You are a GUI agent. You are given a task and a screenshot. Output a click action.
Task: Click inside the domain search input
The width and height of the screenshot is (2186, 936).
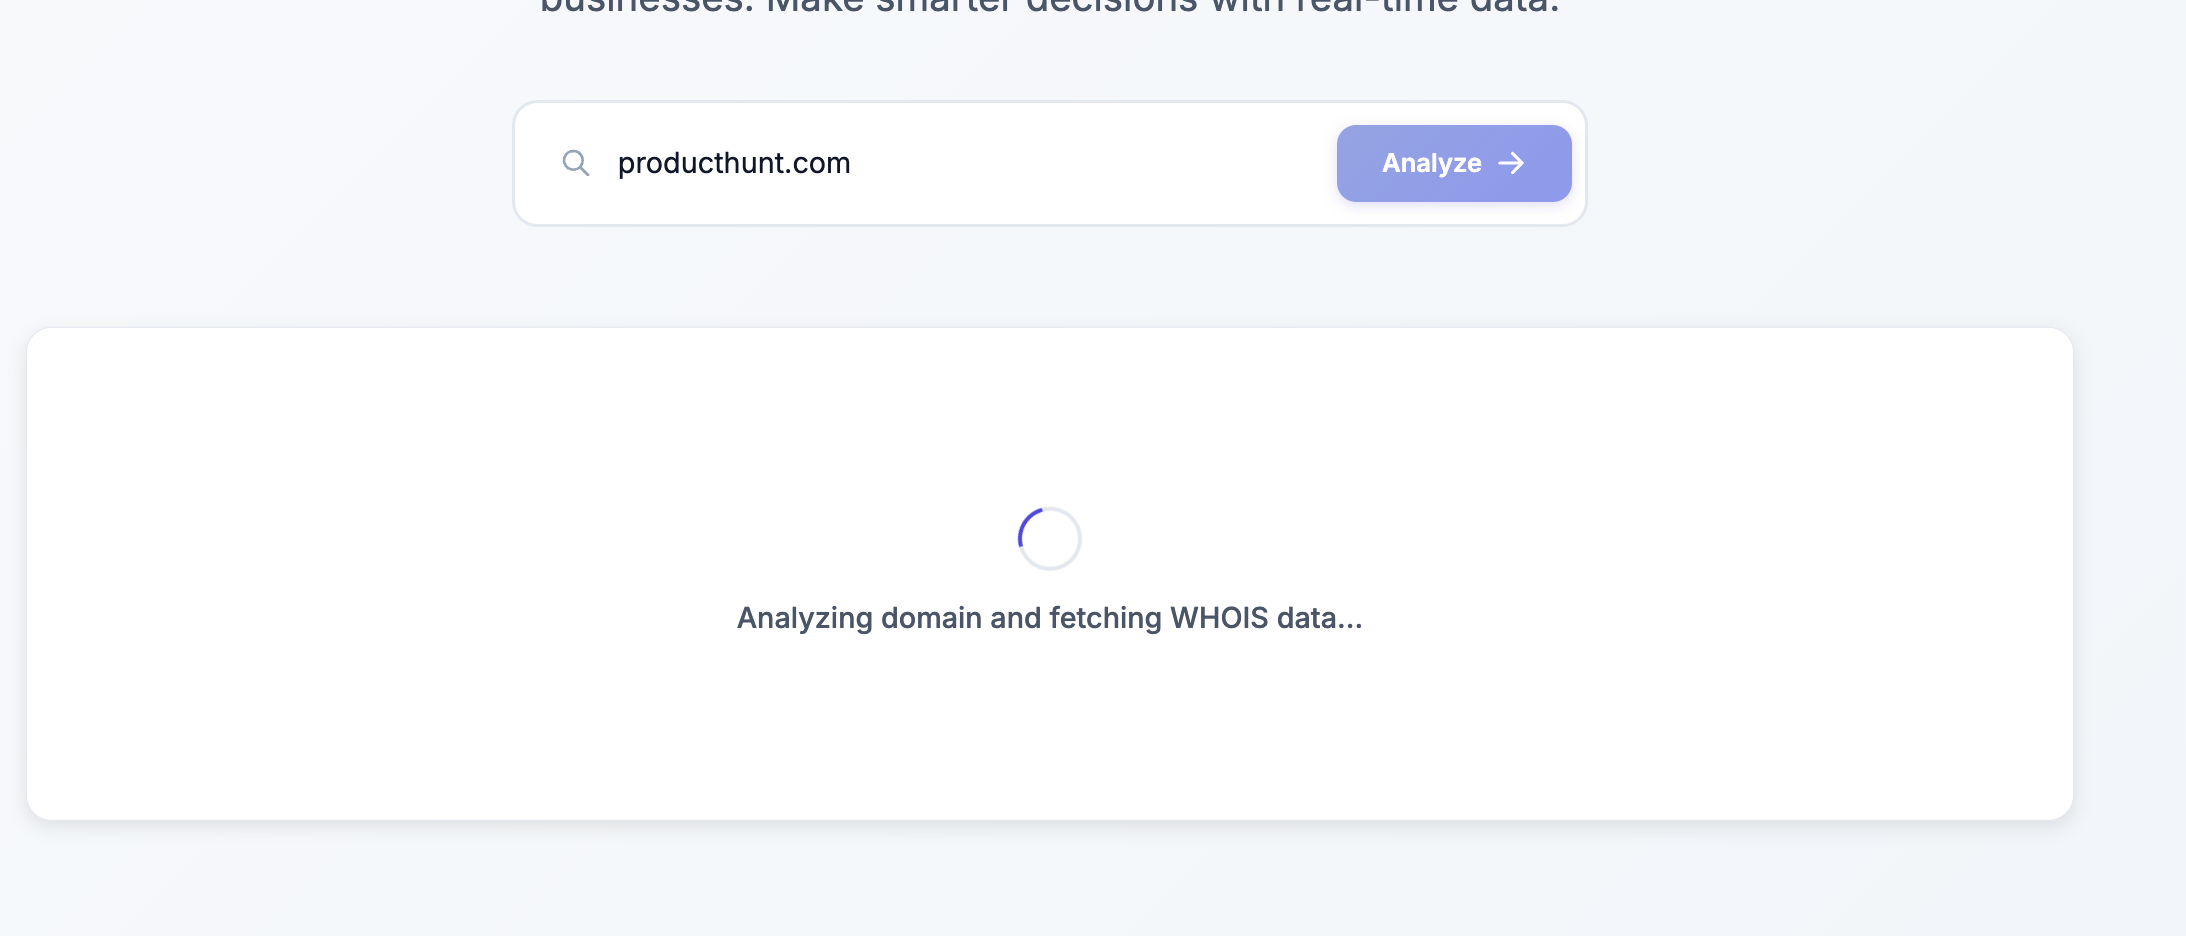coord(950,162)
